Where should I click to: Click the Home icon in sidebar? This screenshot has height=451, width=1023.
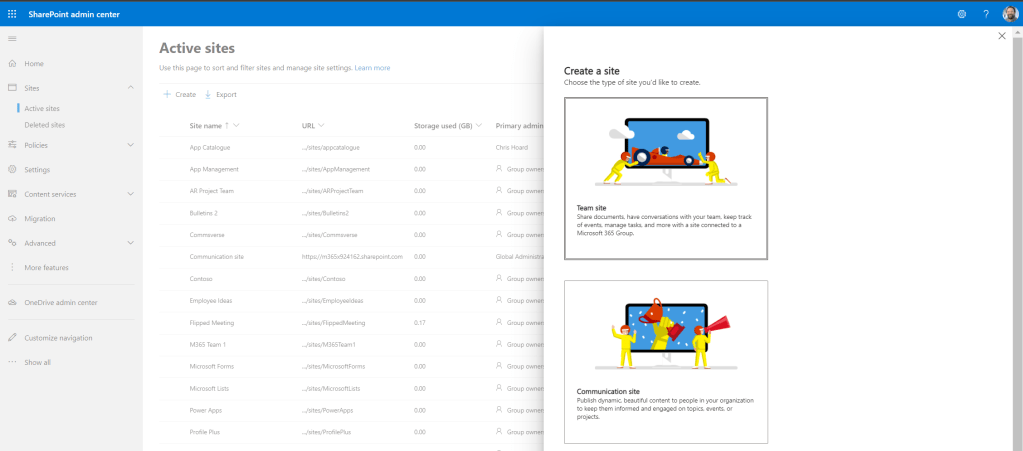coord(12,64)
